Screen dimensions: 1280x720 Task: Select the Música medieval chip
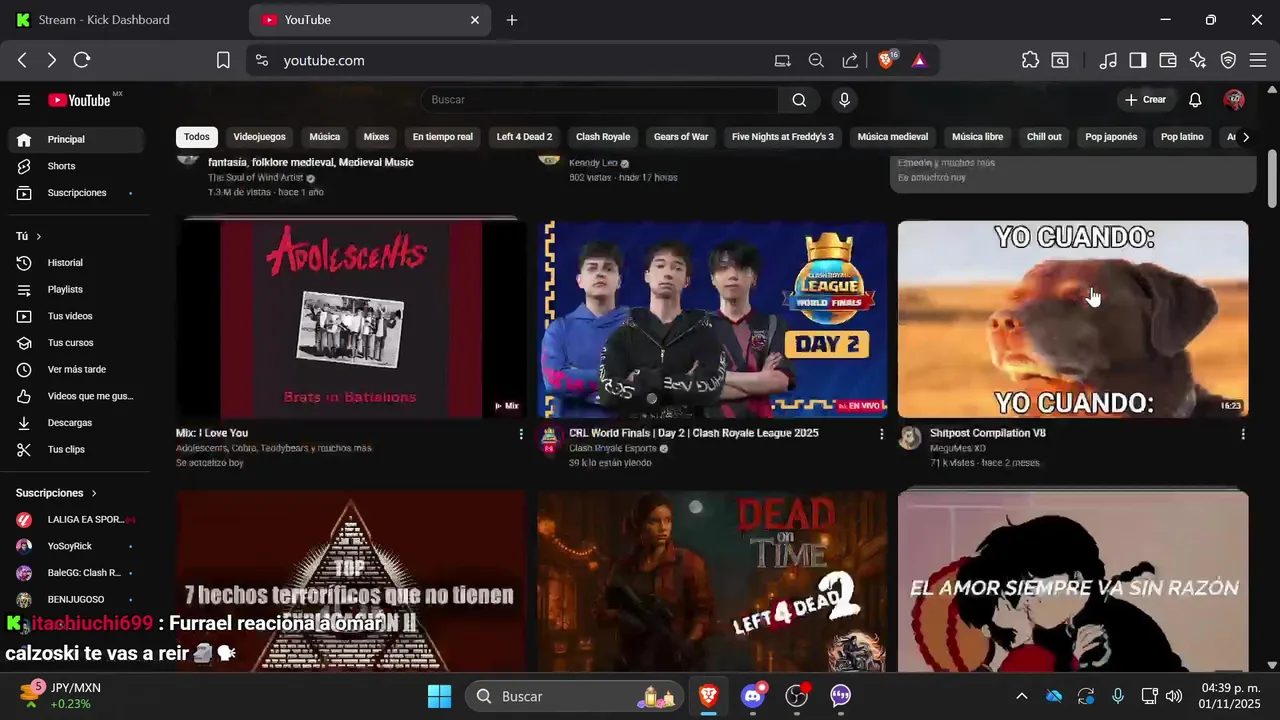(x=892, y=137)
